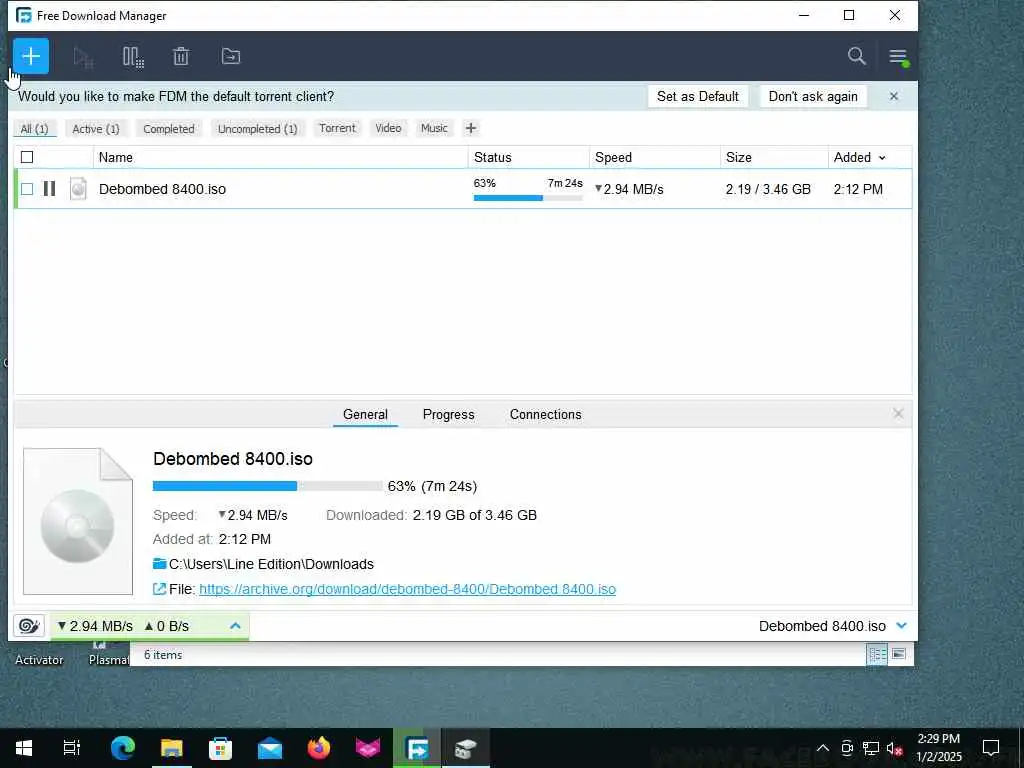Select the Torrent filter
This screenshot has width=1024, height=768.
[x=337, y=128]
